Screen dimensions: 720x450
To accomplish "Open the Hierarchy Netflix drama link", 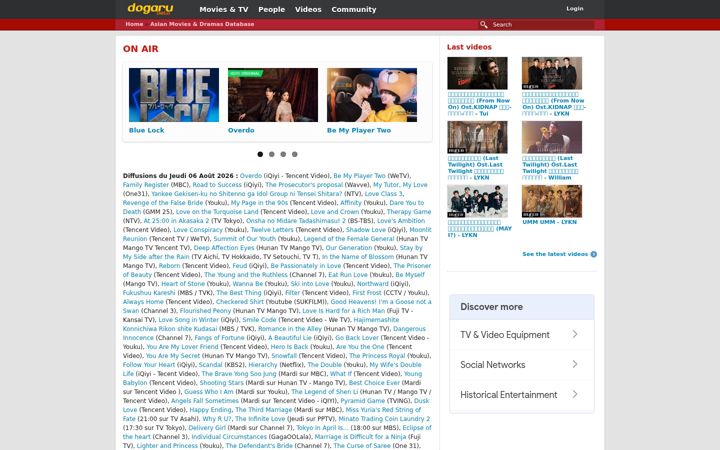I will 263,365.
